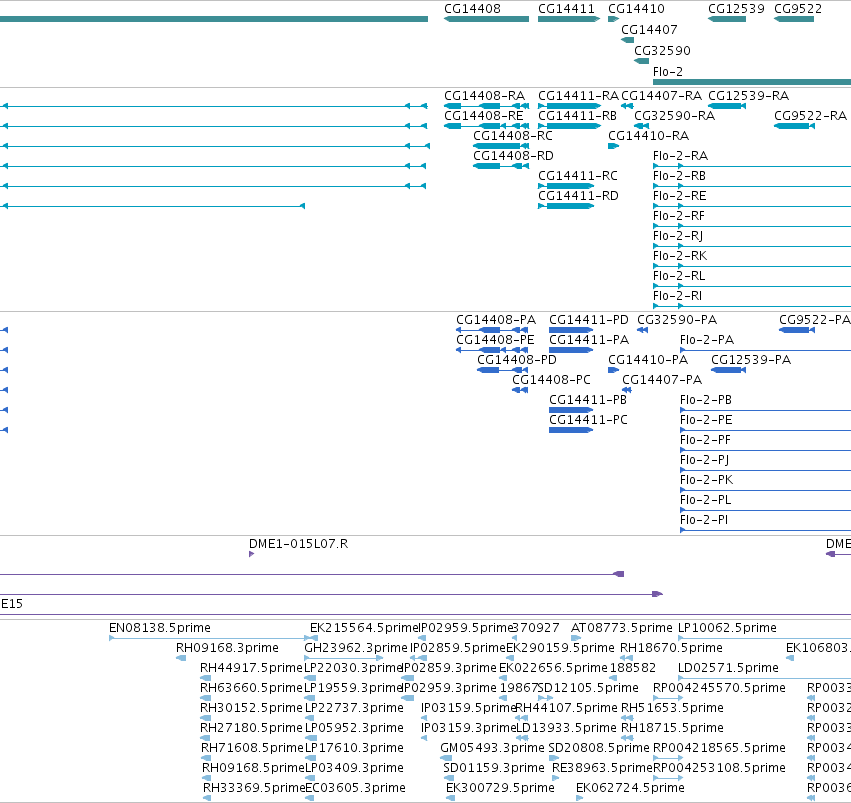Click the CG14407-RA transcript
The width and height of the screenshot is (851, 803).
(x=661, y=95)
